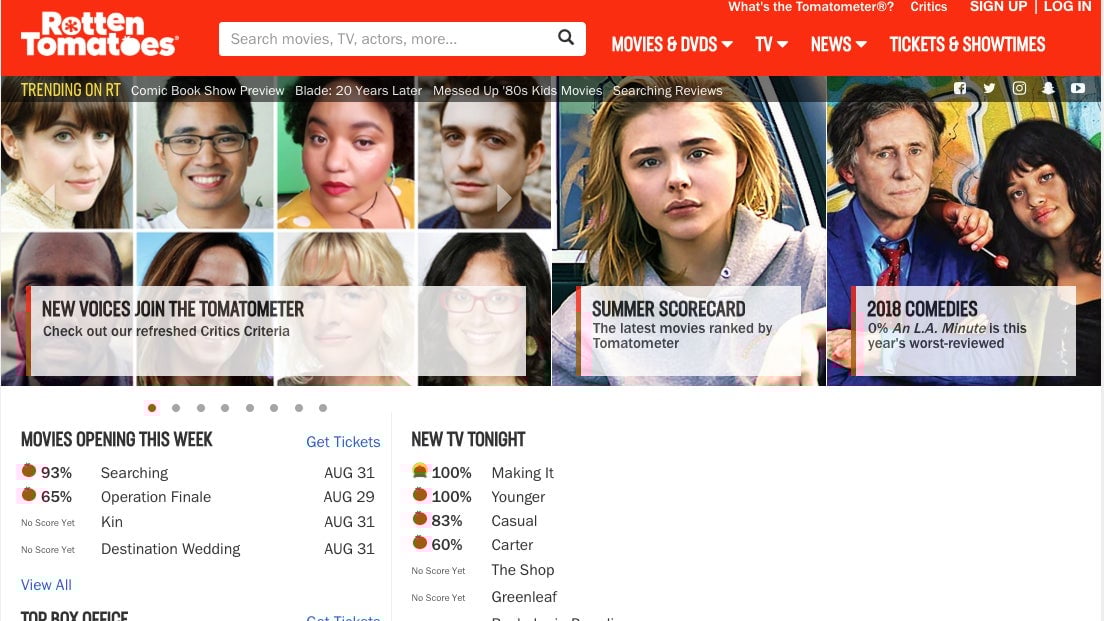Viewport: 1104px width, 621px height.
Task: Click the tomato icon beside Younger's 100%
Action: click(x=420, y=494)
